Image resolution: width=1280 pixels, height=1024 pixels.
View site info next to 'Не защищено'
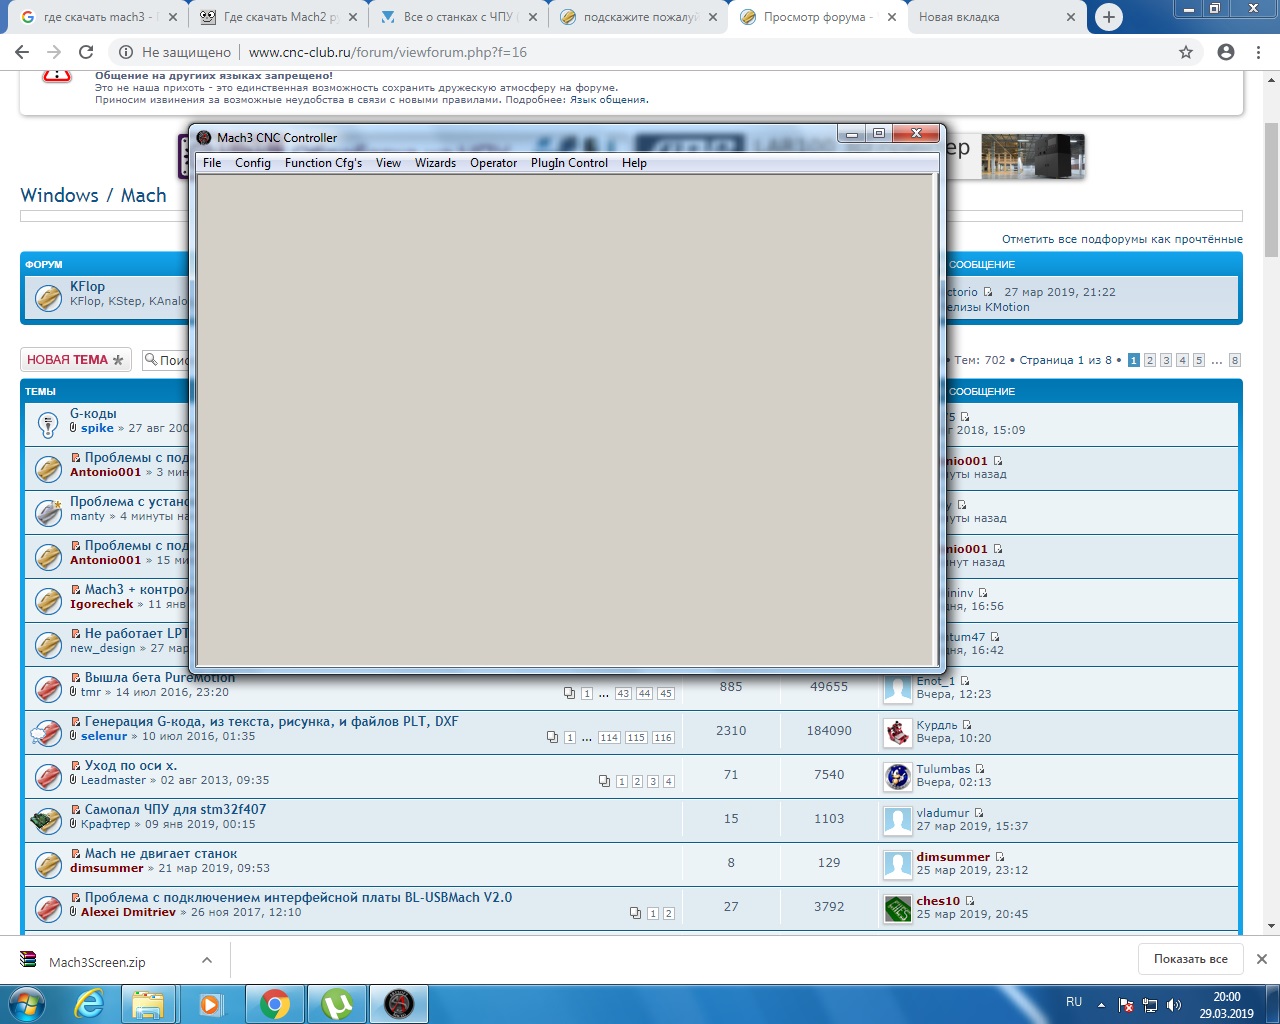point(126,52)
